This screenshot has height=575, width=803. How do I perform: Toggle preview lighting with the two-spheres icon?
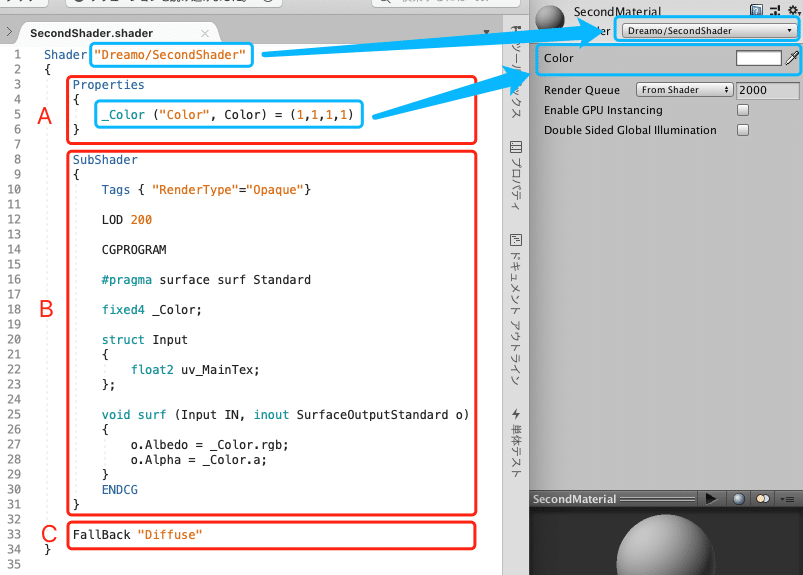click(x=763, y=499)
